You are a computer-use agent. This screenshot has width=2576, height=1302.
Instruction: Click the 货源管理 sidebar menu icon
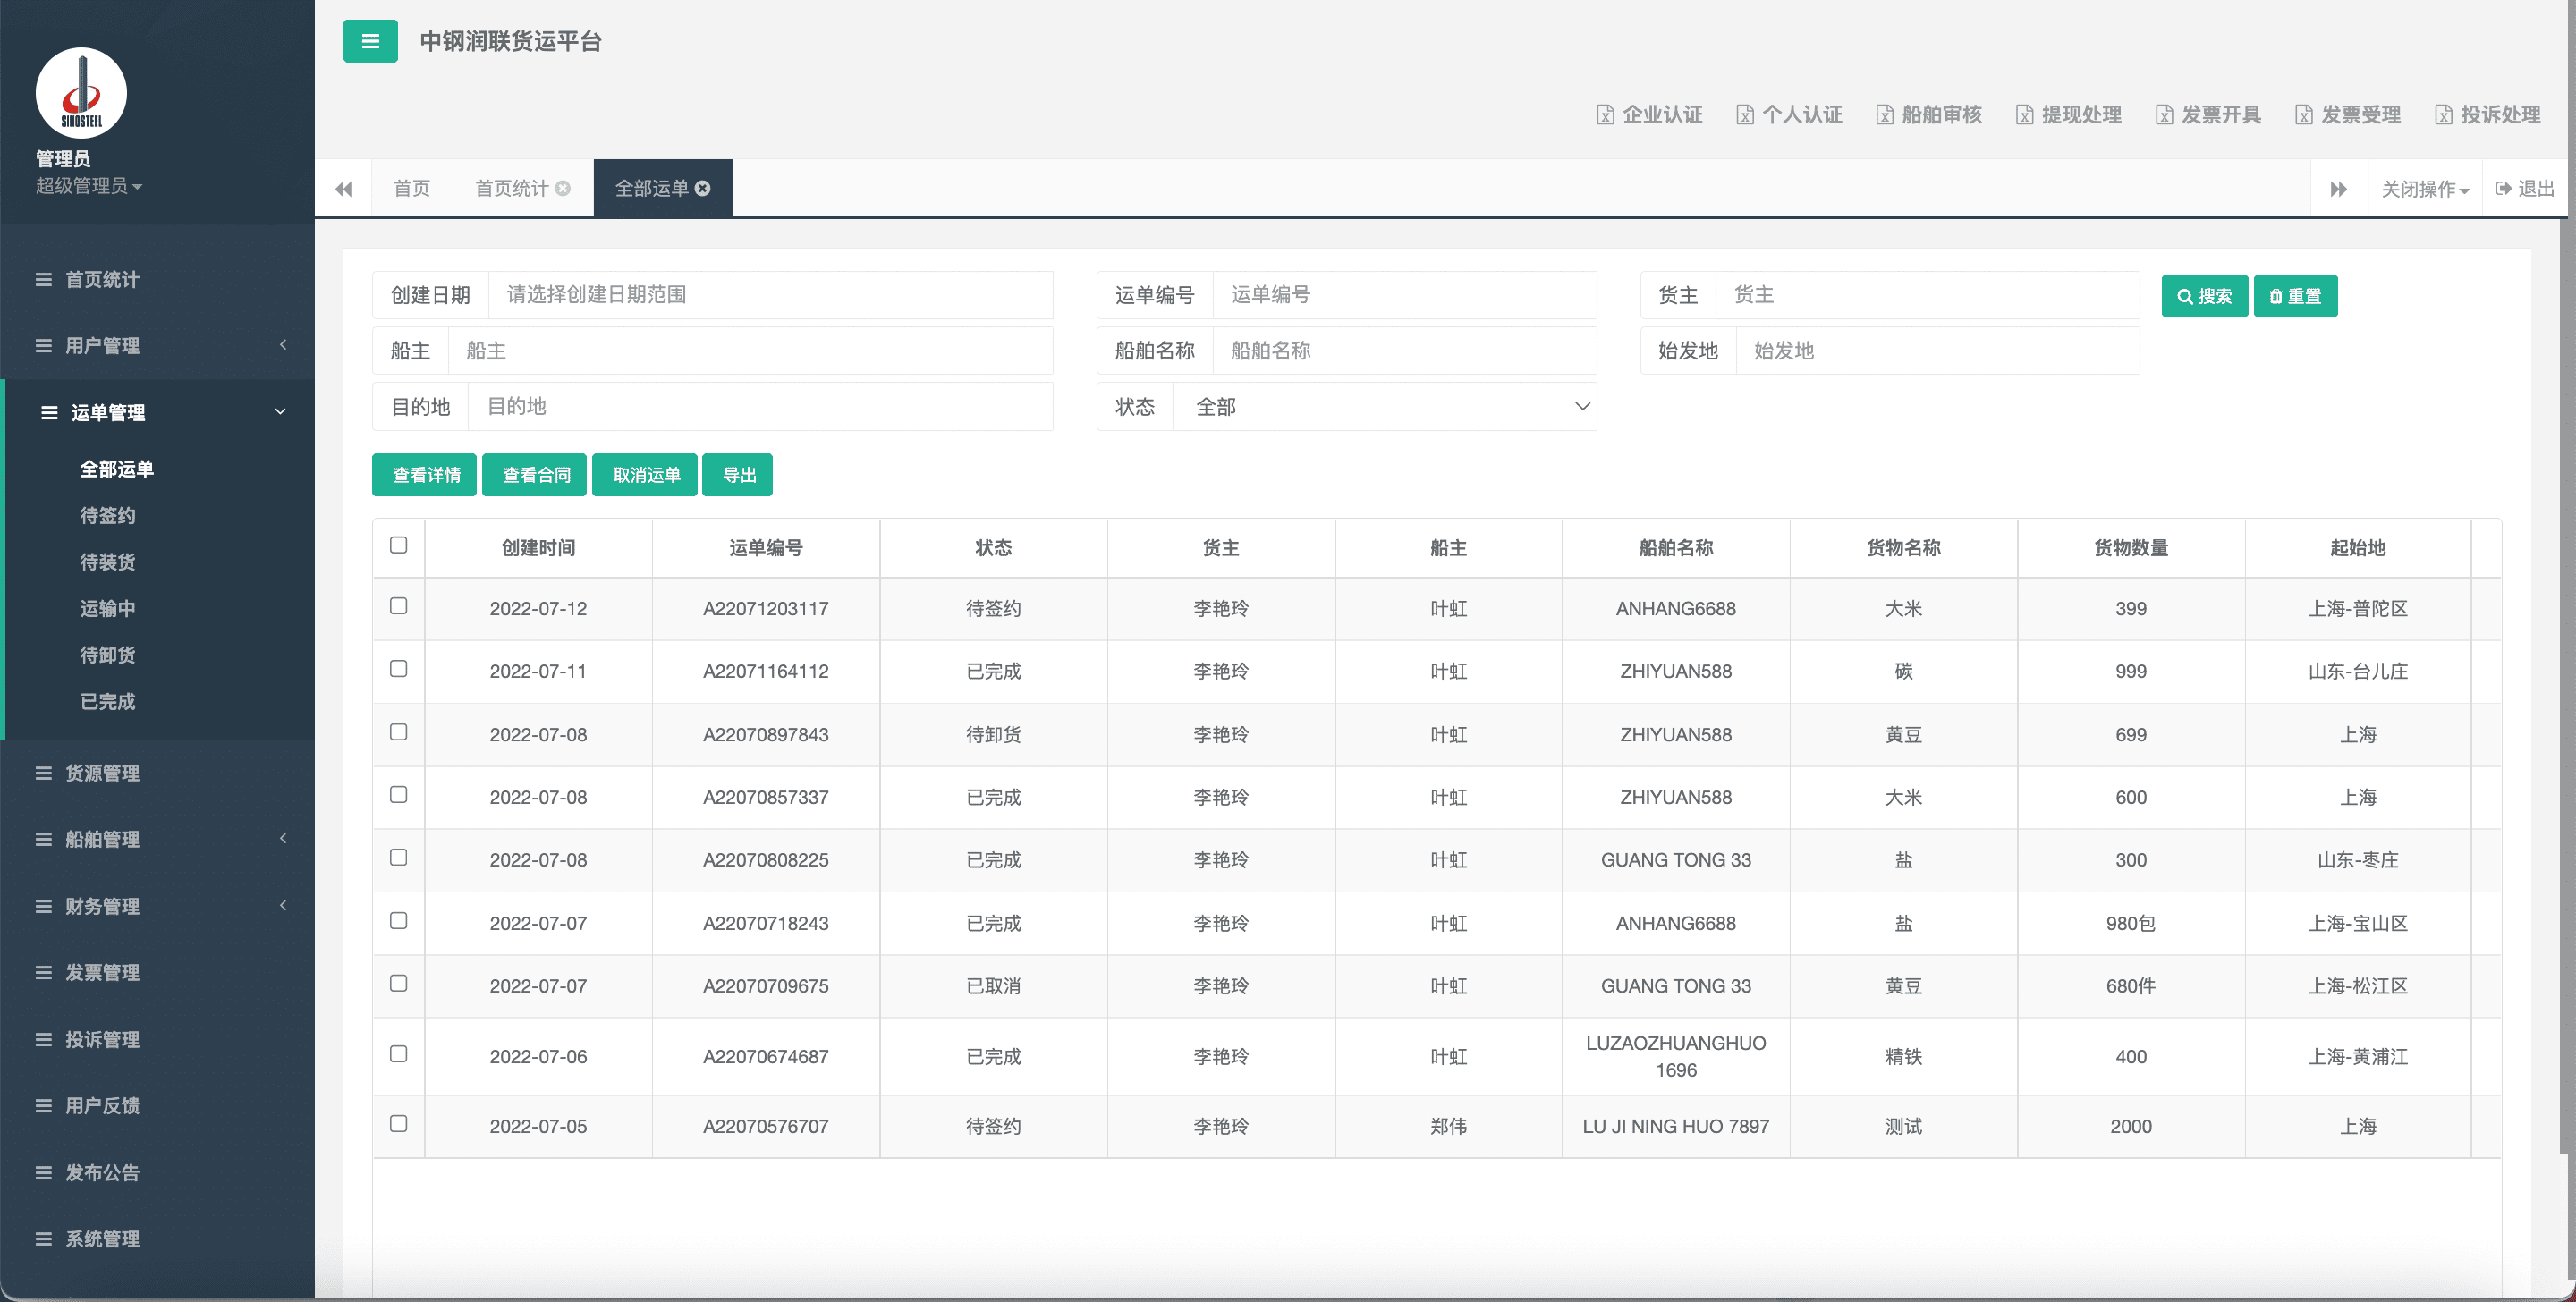[x=44, y=773]
